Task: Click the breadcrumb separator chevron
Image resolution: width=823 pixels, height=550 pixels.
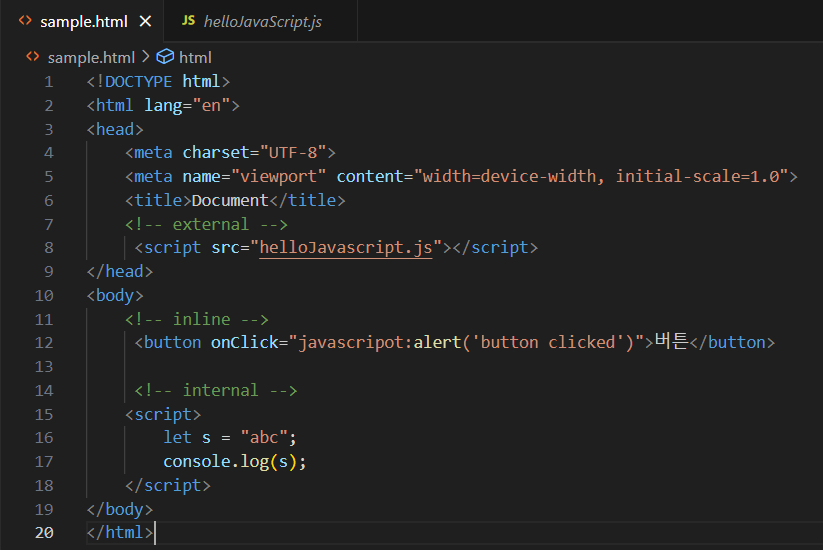Action: click(146, 56)
